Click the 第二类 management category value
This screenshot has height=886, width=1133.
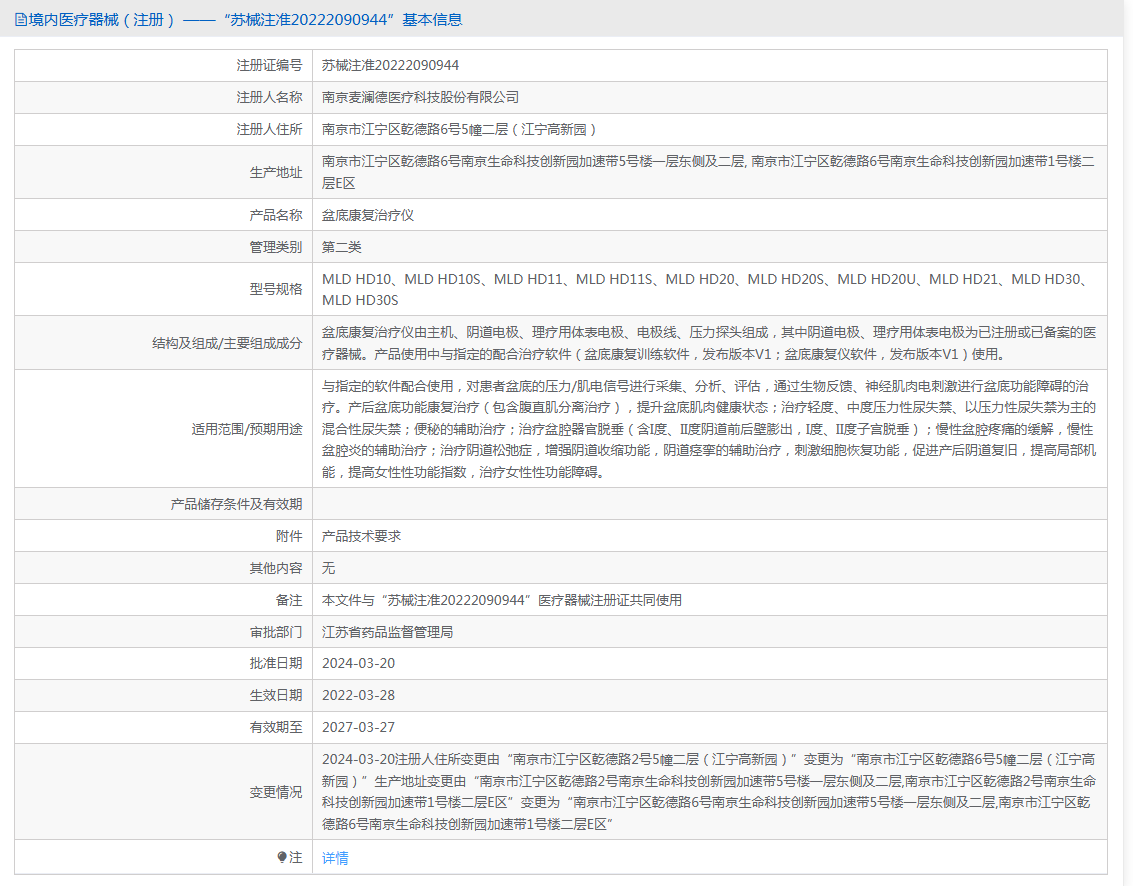[341, 247]
